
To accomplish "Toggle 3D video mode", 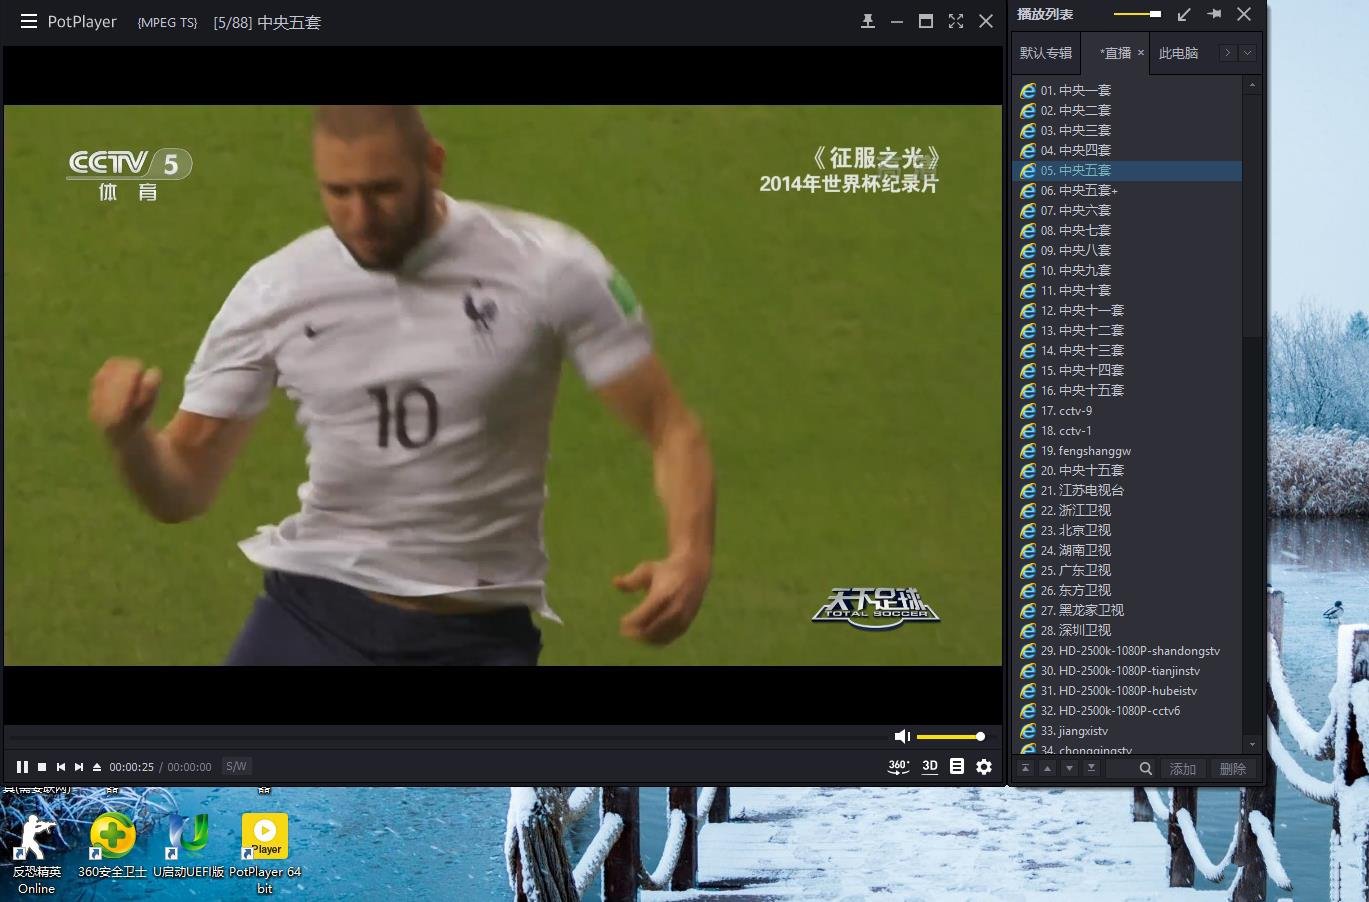I will [930, 766].
